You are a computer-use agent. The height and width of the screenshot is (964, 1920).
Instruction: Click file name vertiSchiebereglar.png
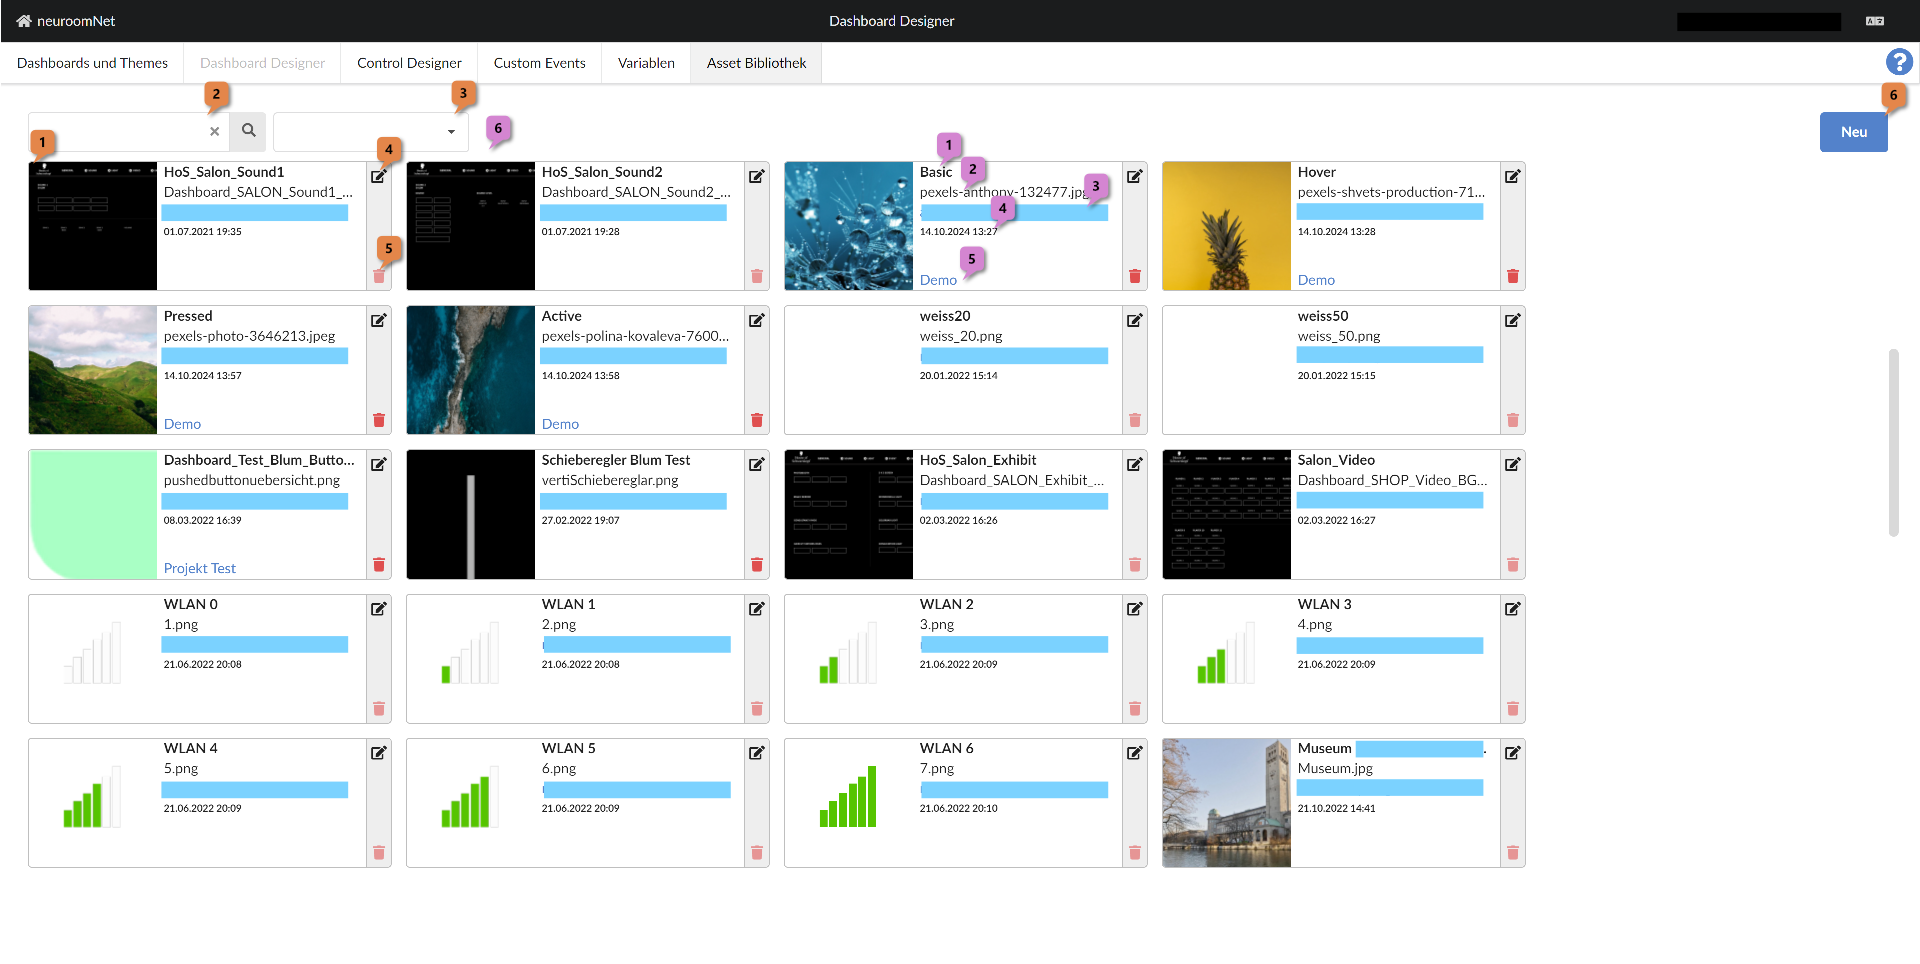point(610,480)
